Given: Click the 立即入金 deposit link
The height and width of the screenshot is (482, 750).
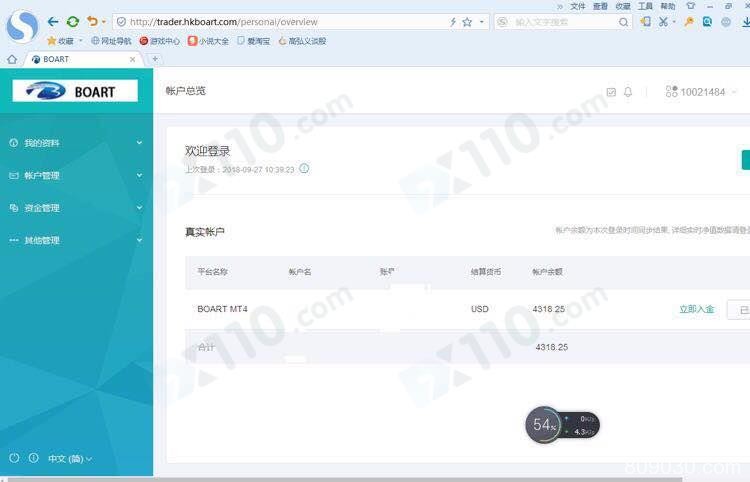Looking at the screenshot, I should pos(696,309).
